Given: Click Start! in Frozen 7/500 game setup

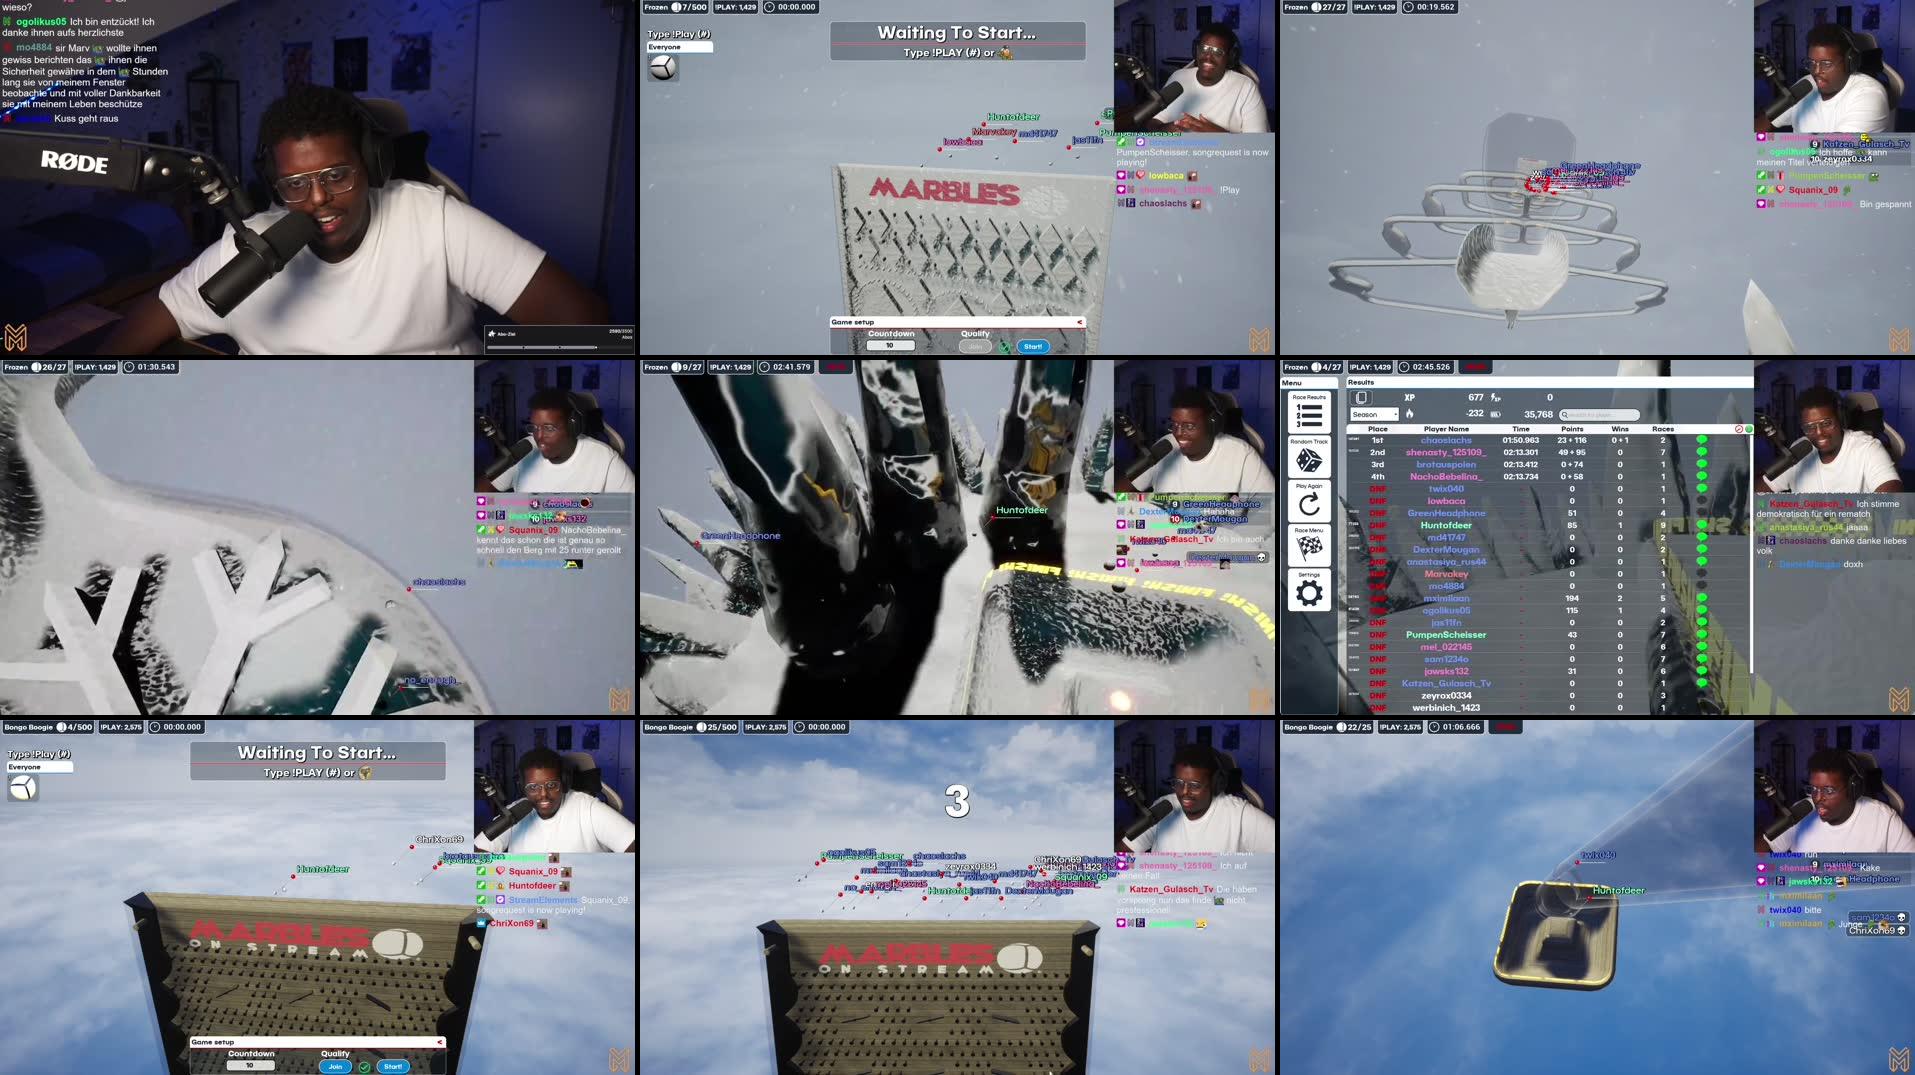Looking at the screenshot, I should (1033, 347).
